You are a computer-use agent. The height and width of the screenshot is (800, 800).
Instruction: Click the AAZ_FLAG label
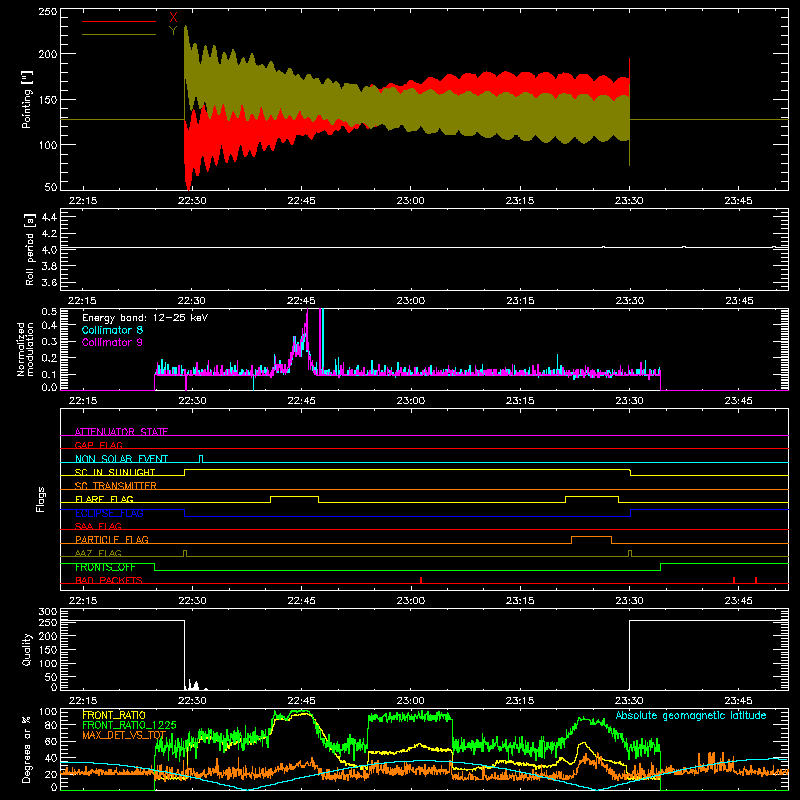pos(98,553)
